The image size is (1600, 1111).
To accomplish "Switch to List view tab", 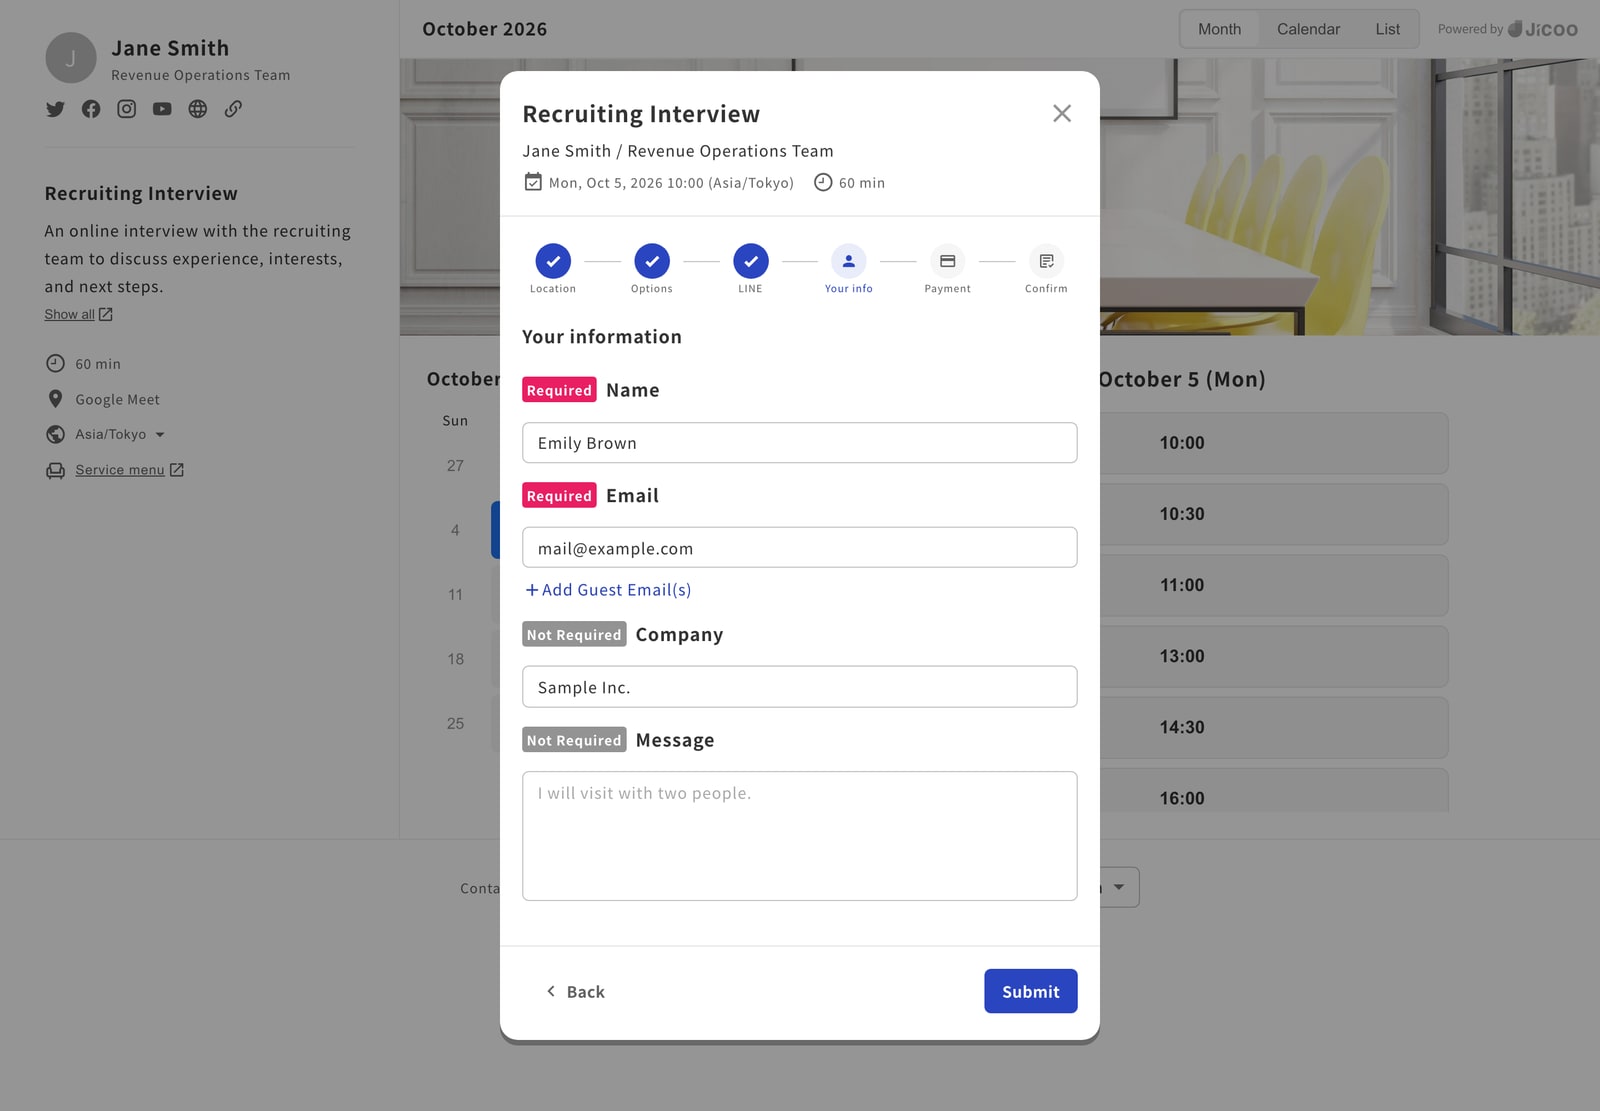I will [1387, 29].
